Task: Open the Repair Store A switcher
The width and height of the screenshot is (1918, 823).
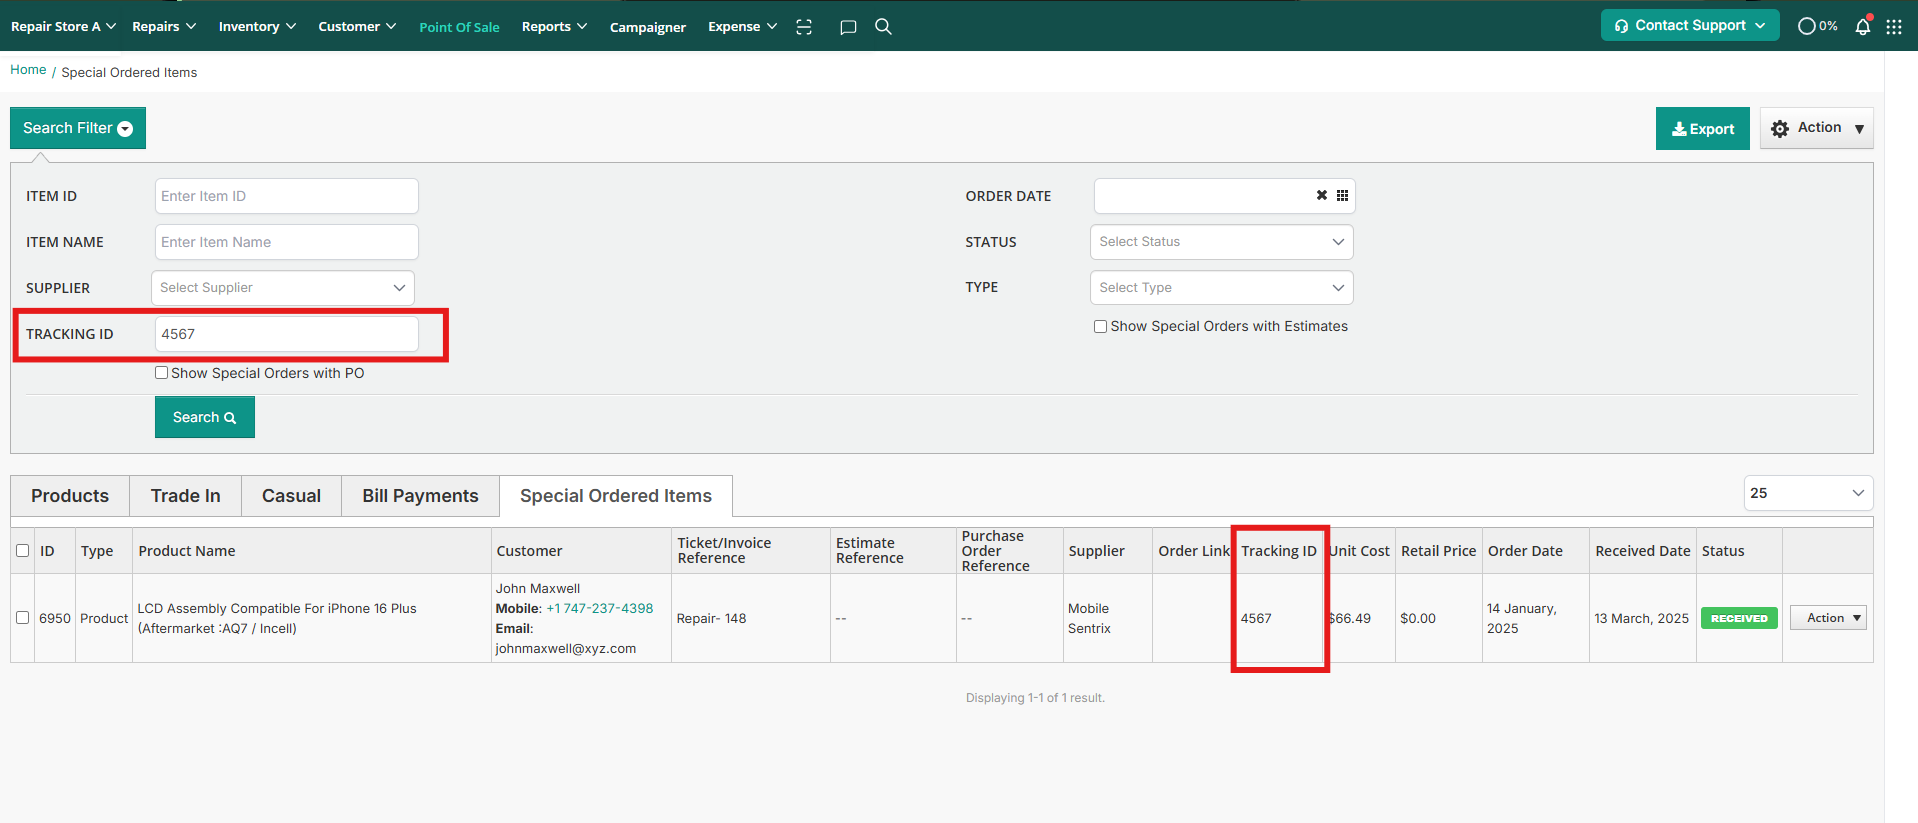Action: (x=63, y=27)
